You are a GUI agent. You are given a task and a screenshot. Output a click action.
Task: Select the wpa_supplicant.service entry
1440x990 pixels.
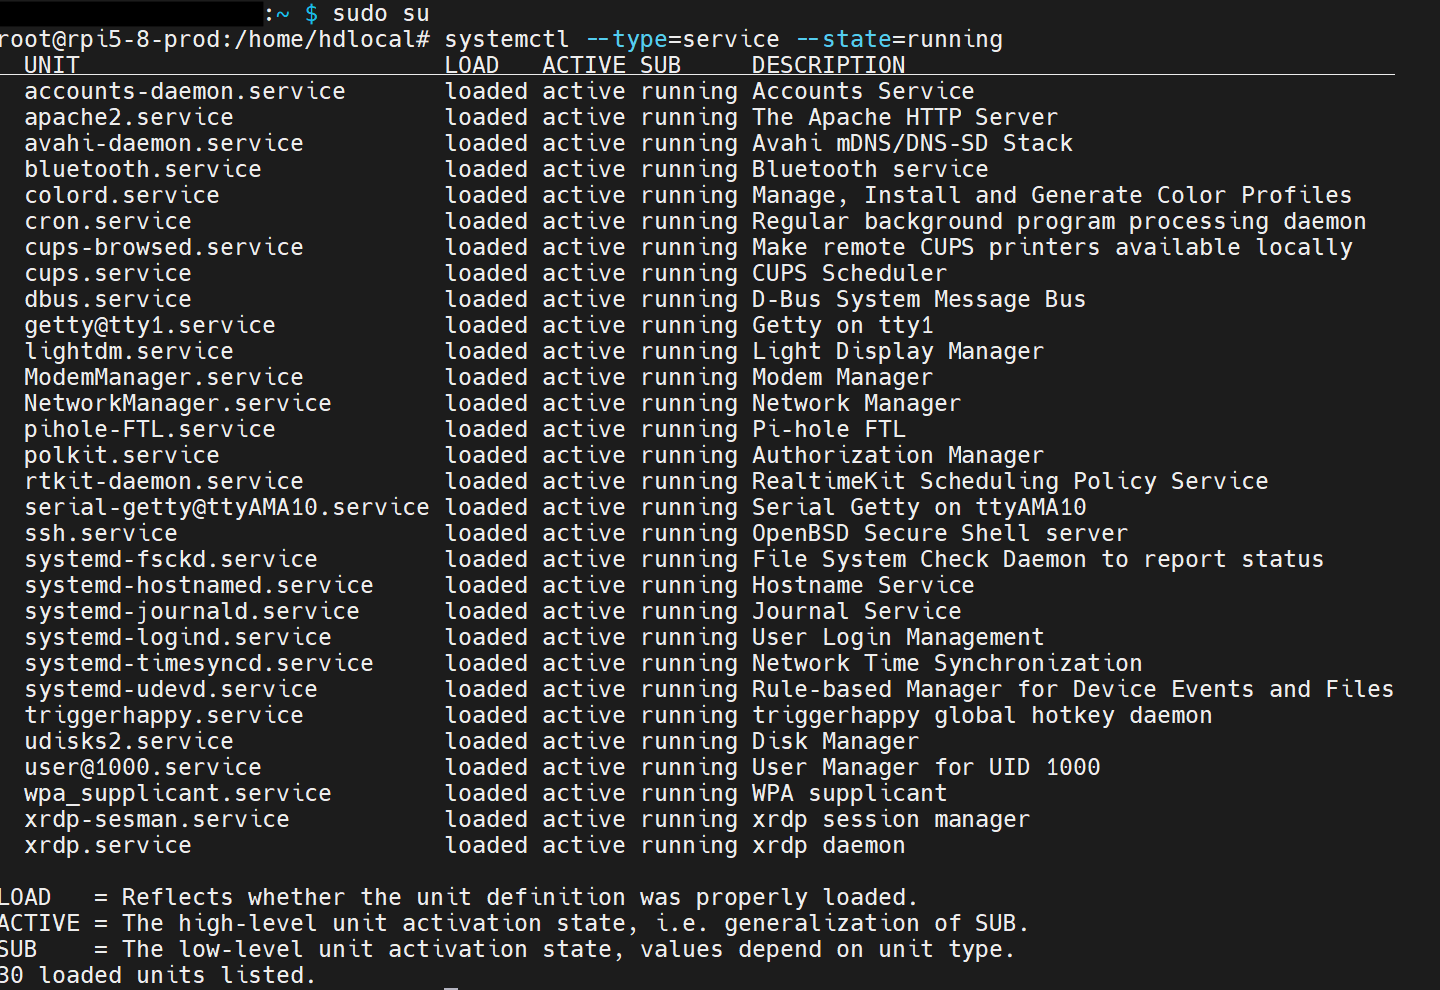click(x=177, y=792)
